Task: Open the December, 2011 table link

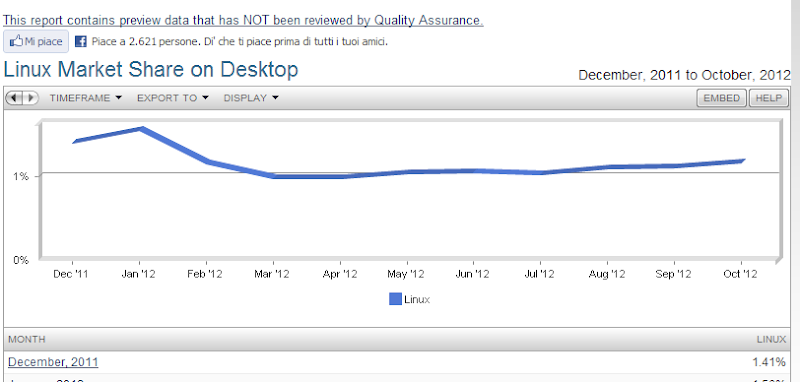Action: (x=53, y=362)
